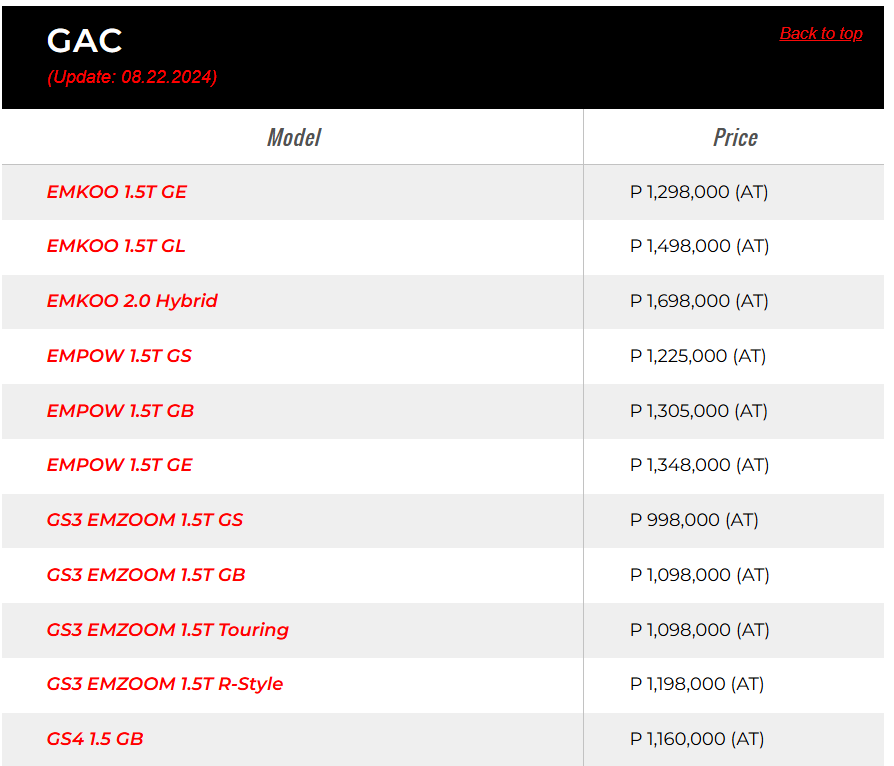Viewport: 894px width, 766px height.
Task: Click the P 1,298,000 (AT) price cell
Action: 699,192
